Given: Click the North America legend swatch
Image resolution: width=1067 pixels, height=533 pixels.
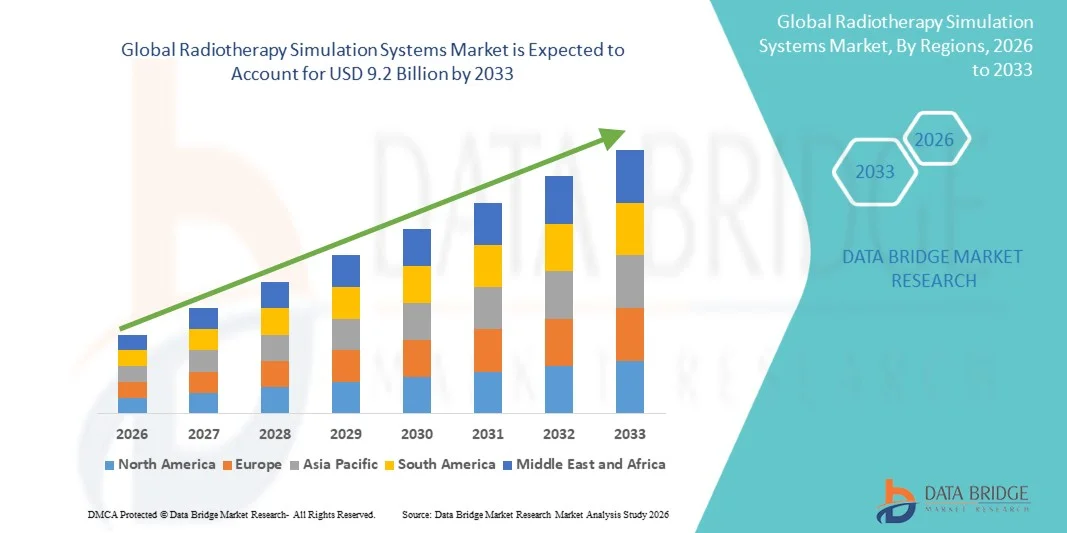Looking at the screenshot, I should point(110,466).
